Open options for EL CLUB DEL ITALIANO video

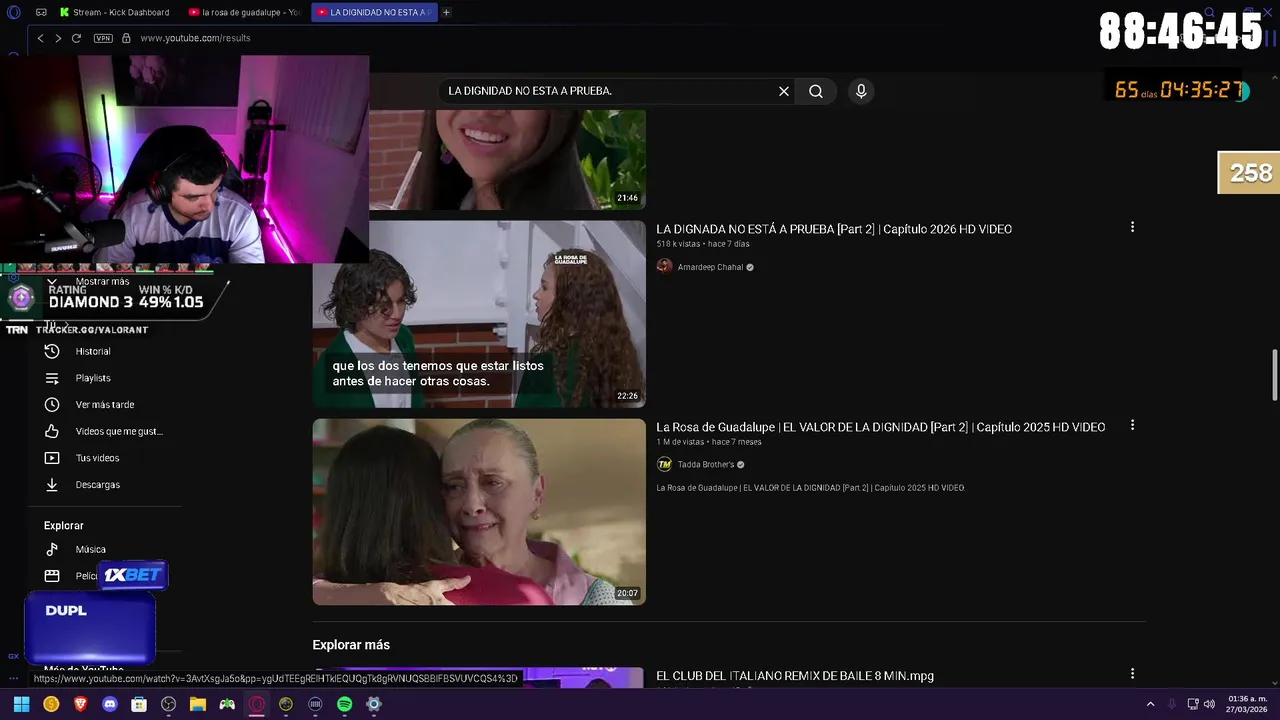(1132, 674)
